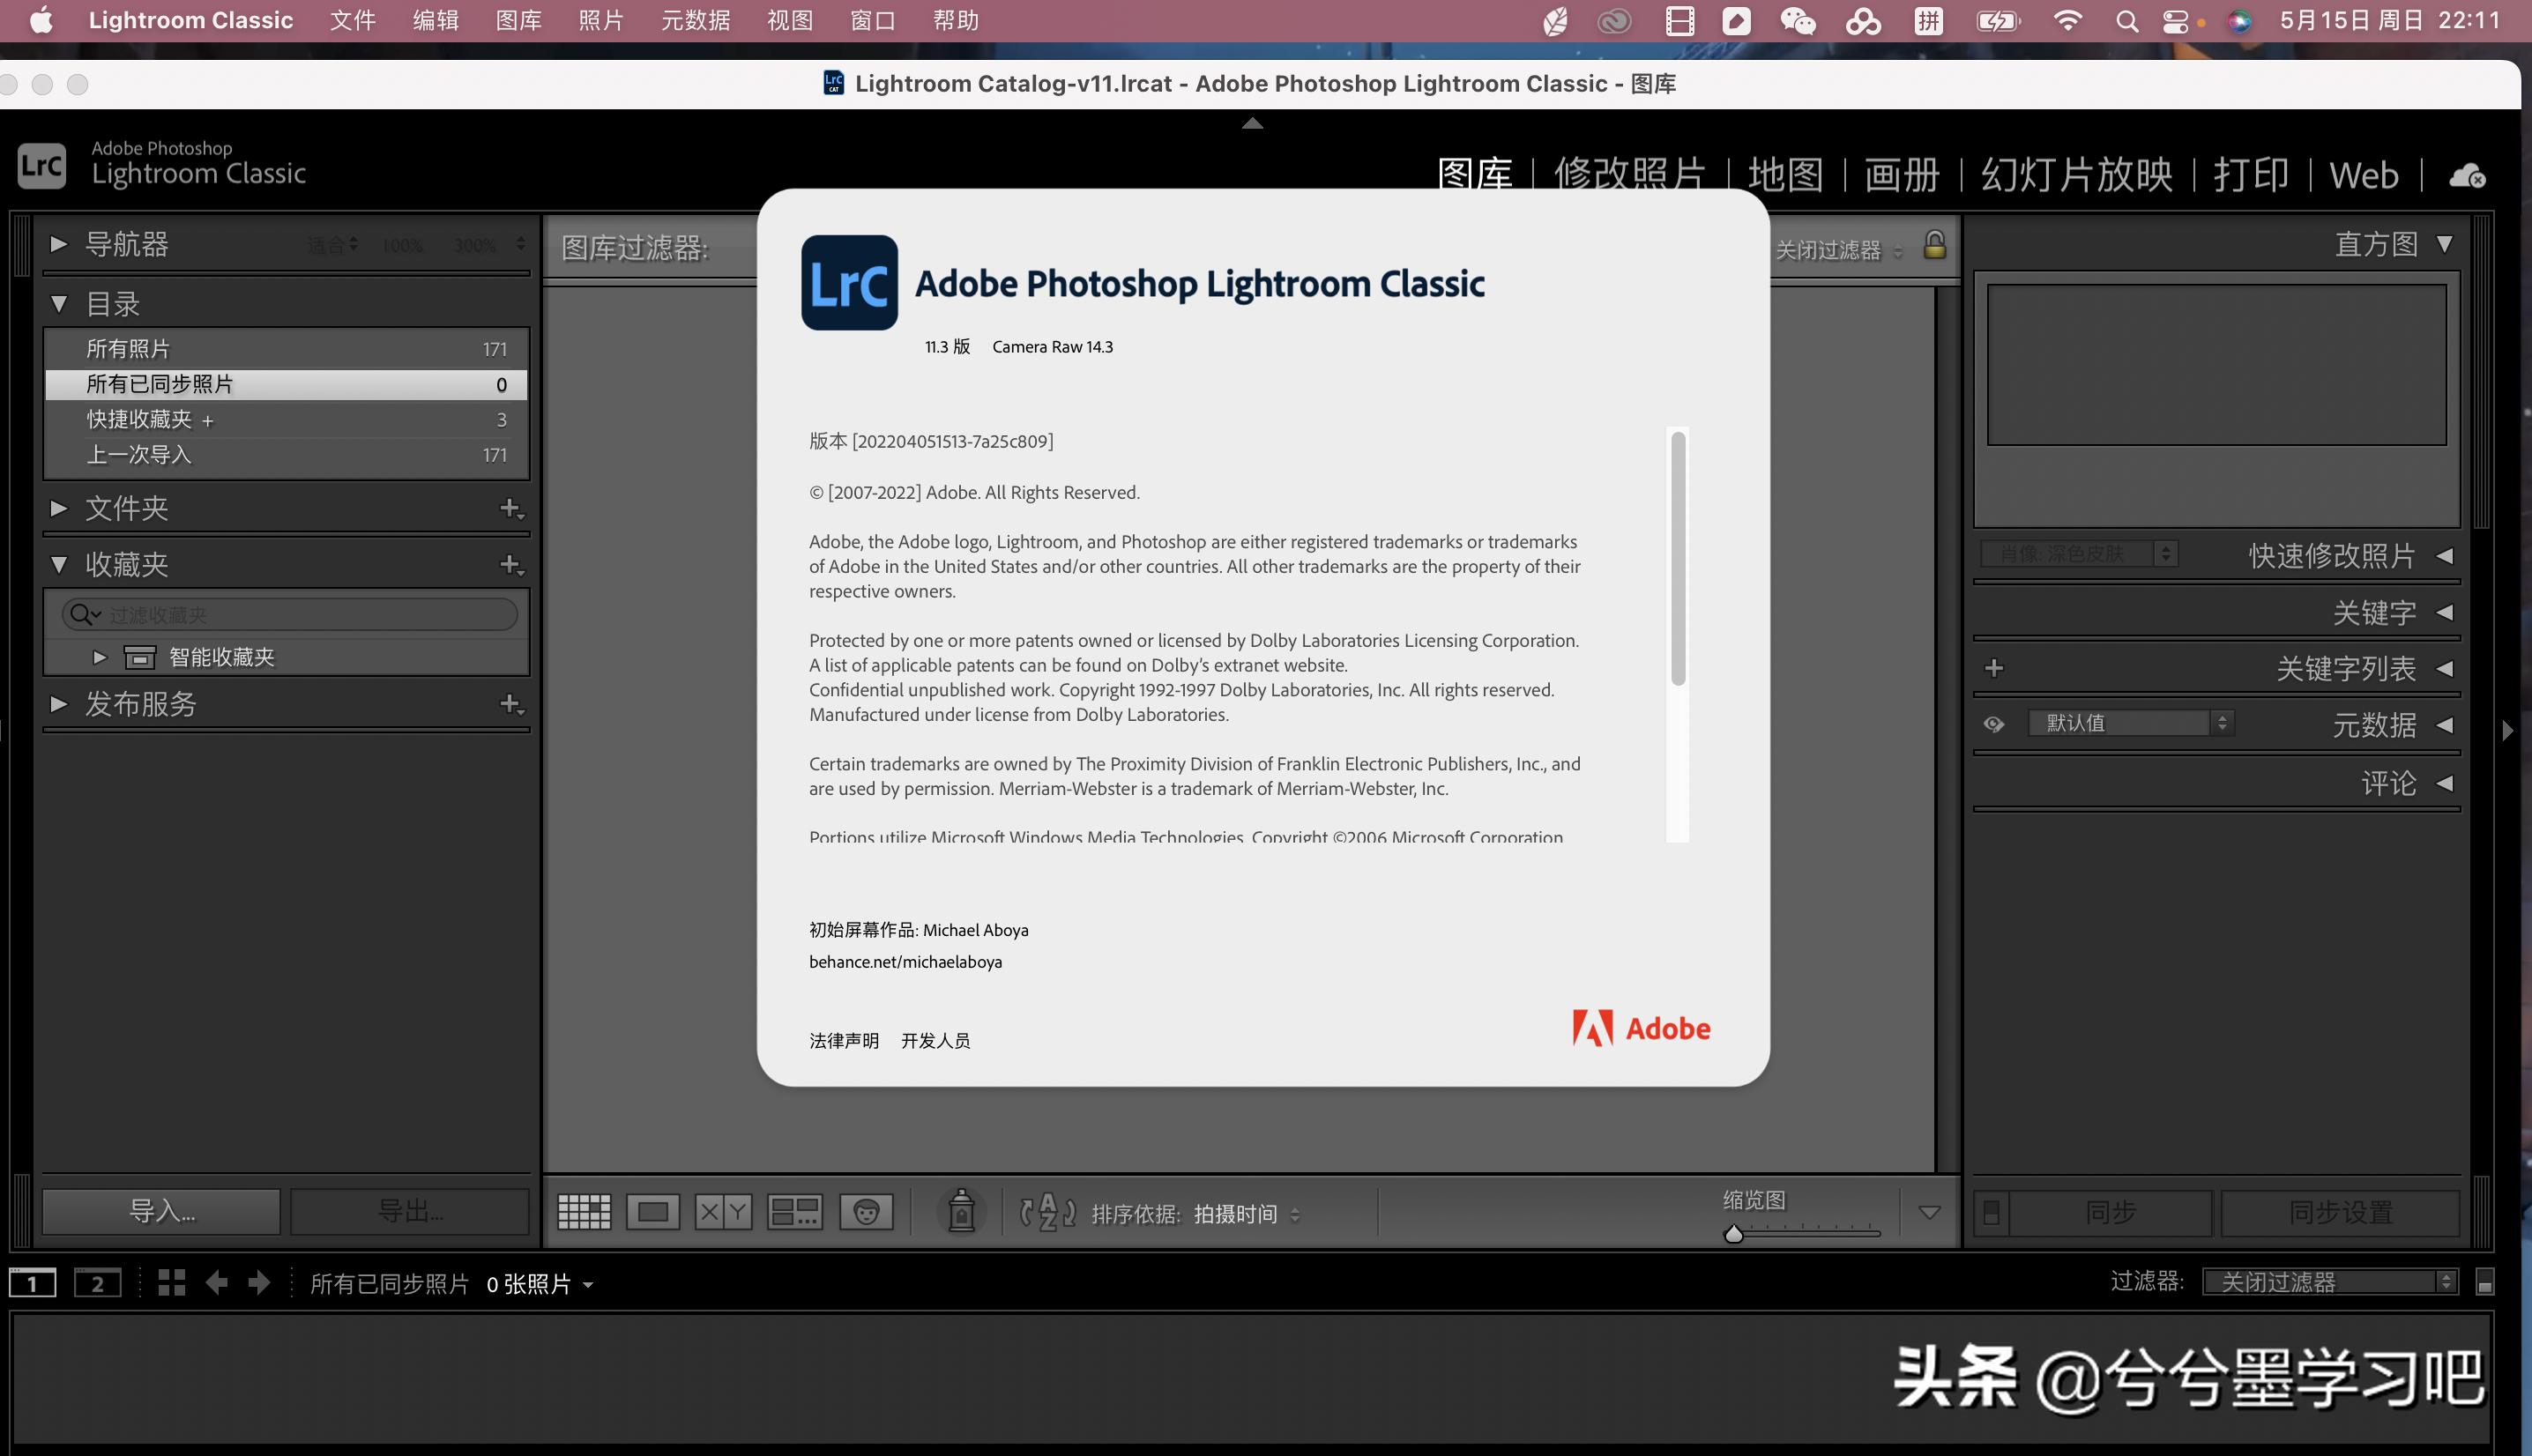This screenshot has width=2532, height=1456.
Task: Toggle metadata eye visibility icon
Action: tap(1994, 724)
